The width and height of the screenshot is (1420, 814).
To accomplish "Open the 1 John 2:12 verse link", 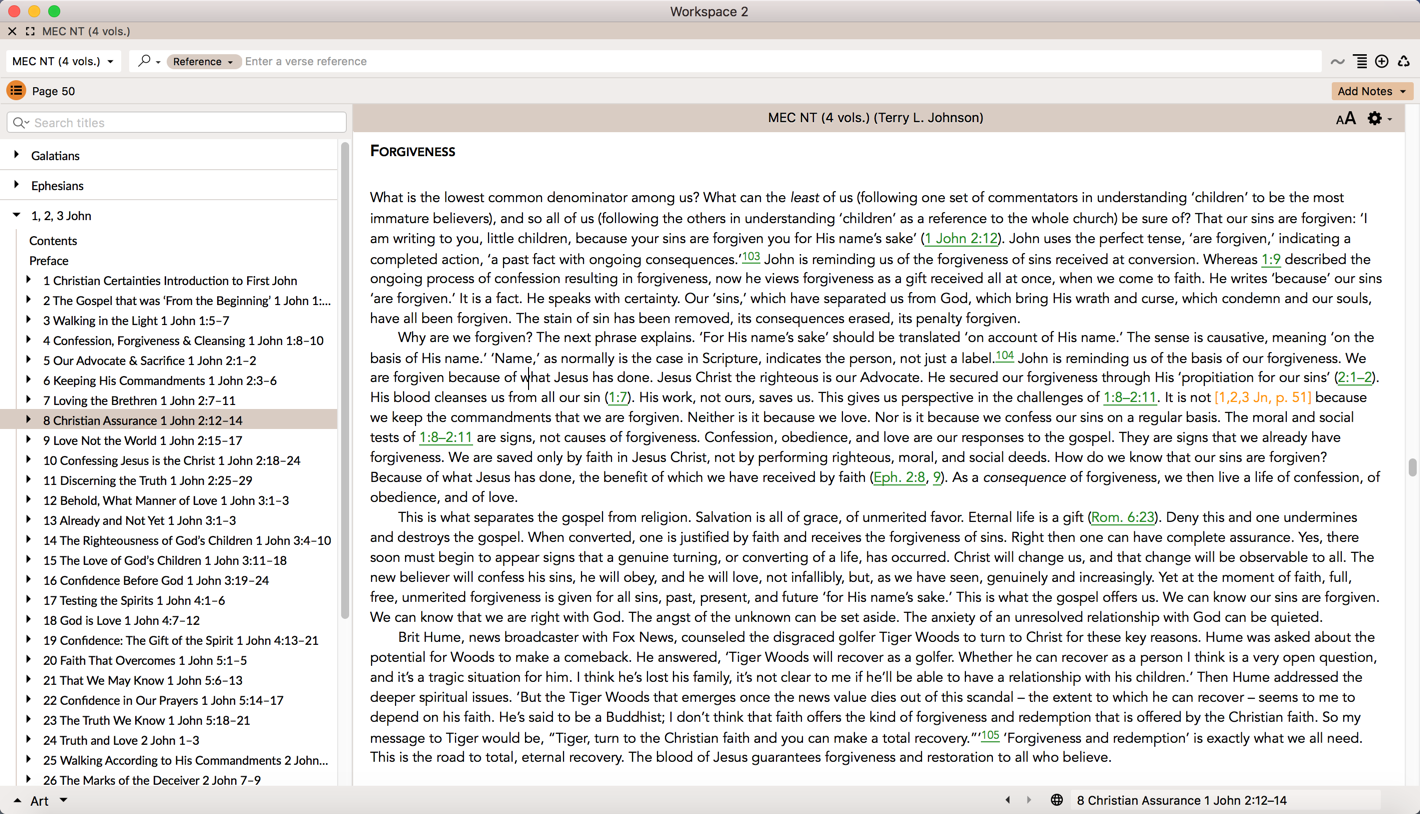I will 961,238.
